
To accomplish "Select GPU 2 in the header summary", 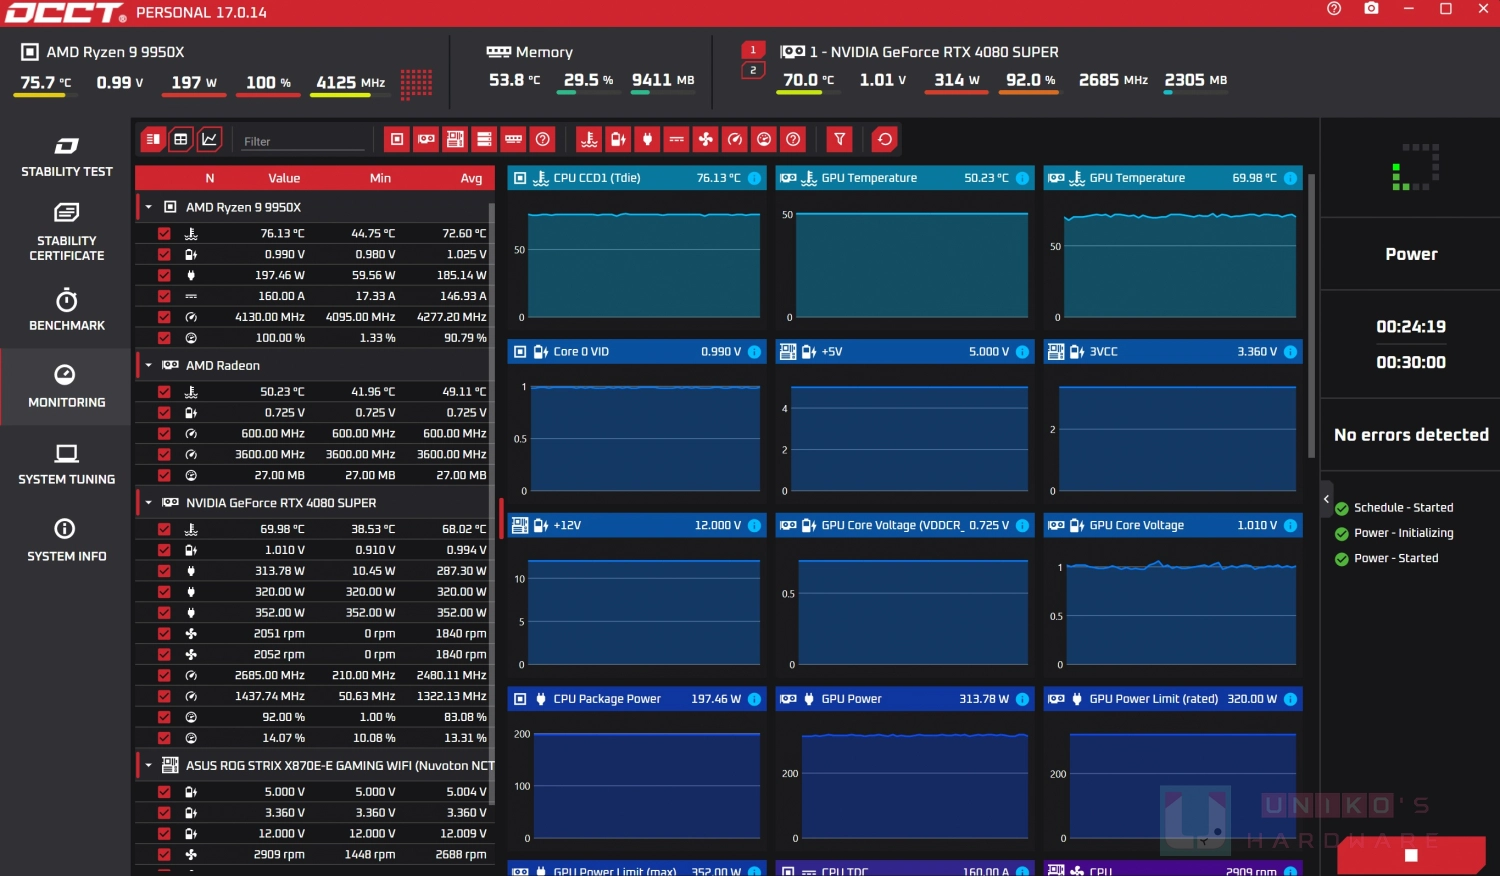I will [x=753, y=70].
